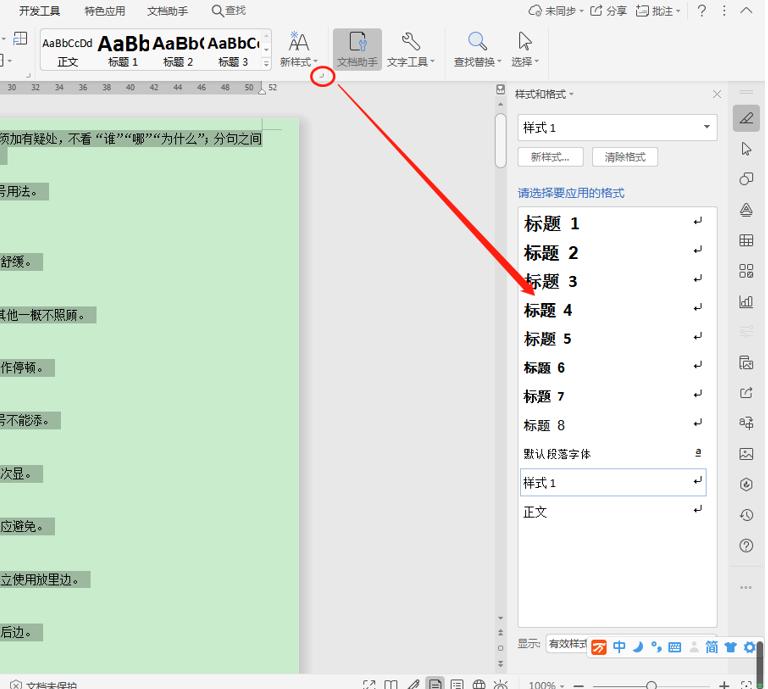Toggle reading mode book icon
This screenshot has height=689, width=768.
[x=390, y=685]
